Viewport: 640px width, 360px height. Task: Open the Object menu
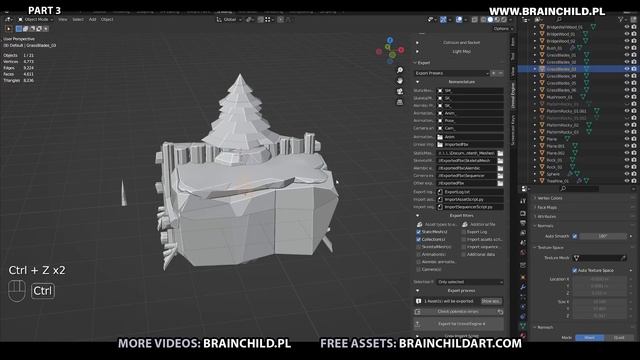(x=107, y=19)
